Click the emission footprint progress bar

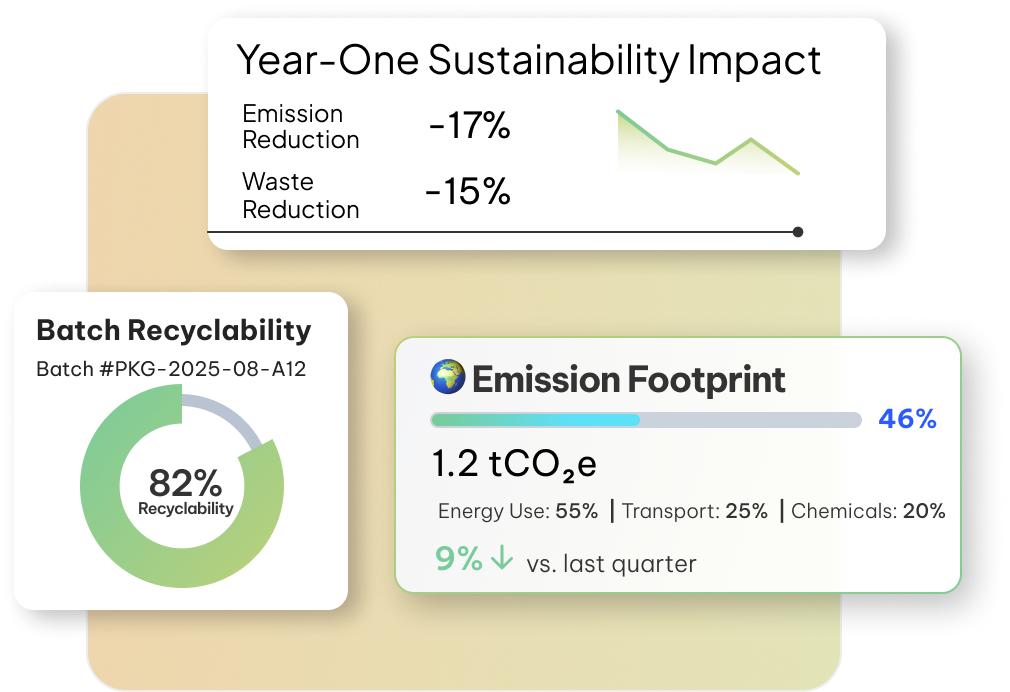point(645,420)
